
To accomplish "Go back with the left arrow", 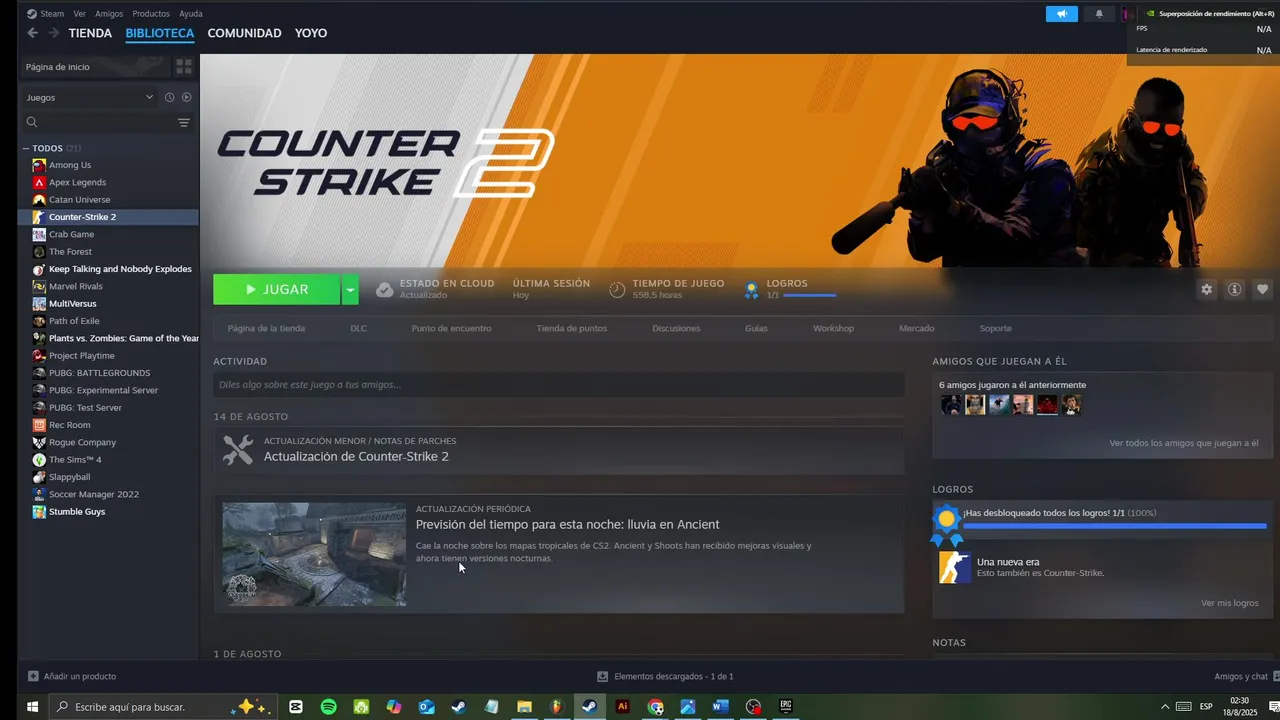I will point(32,33).
